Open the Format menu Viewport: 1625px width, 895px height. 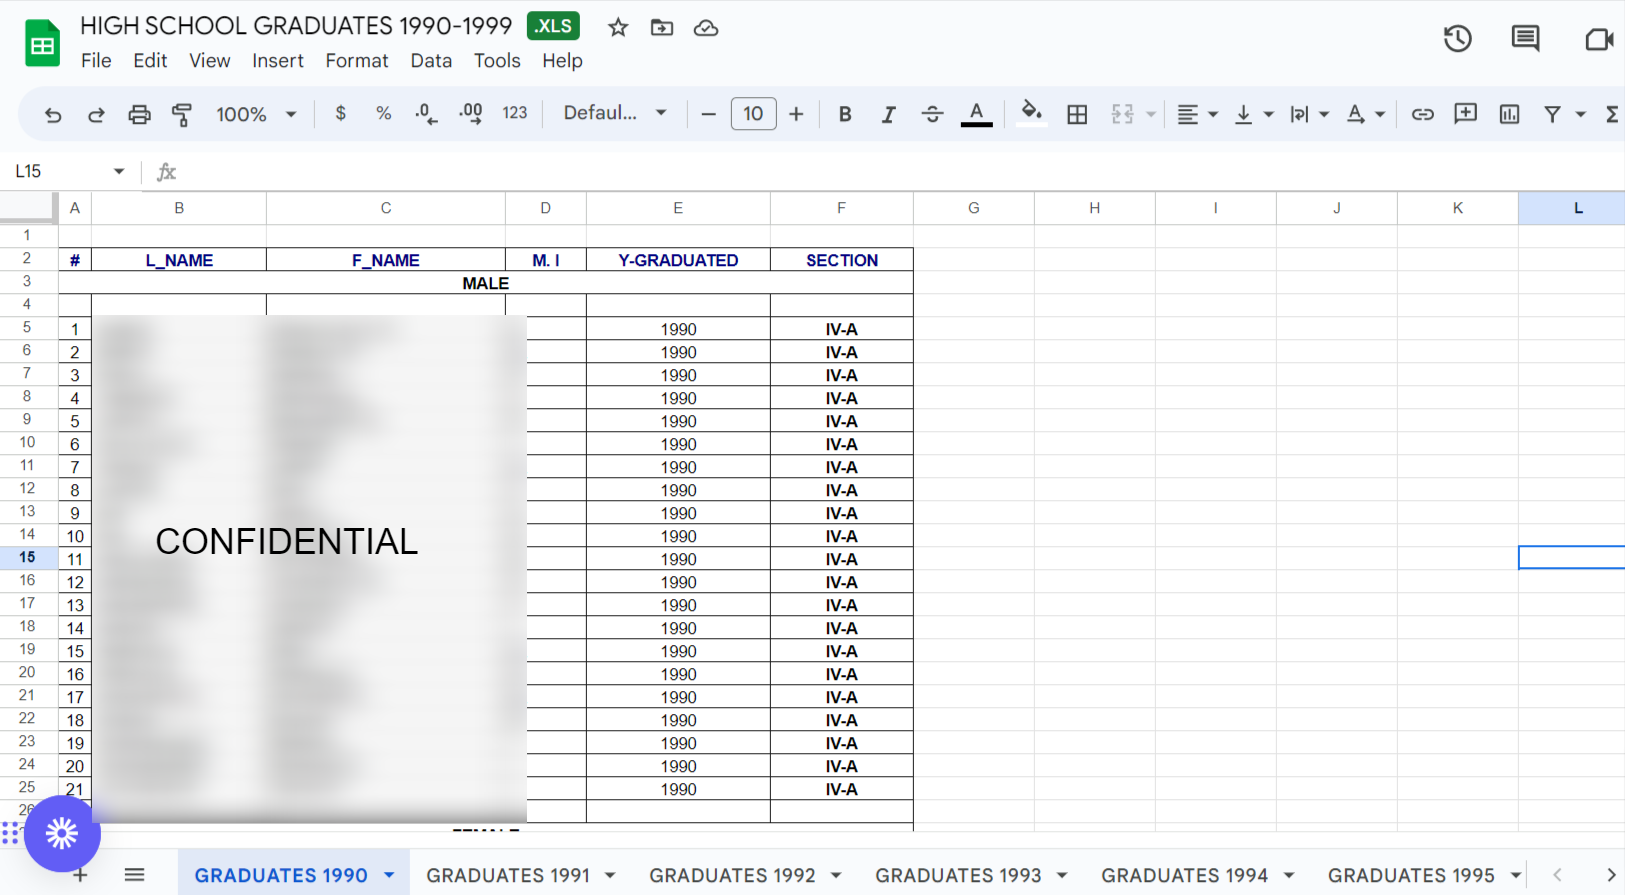tap(357, 61)
